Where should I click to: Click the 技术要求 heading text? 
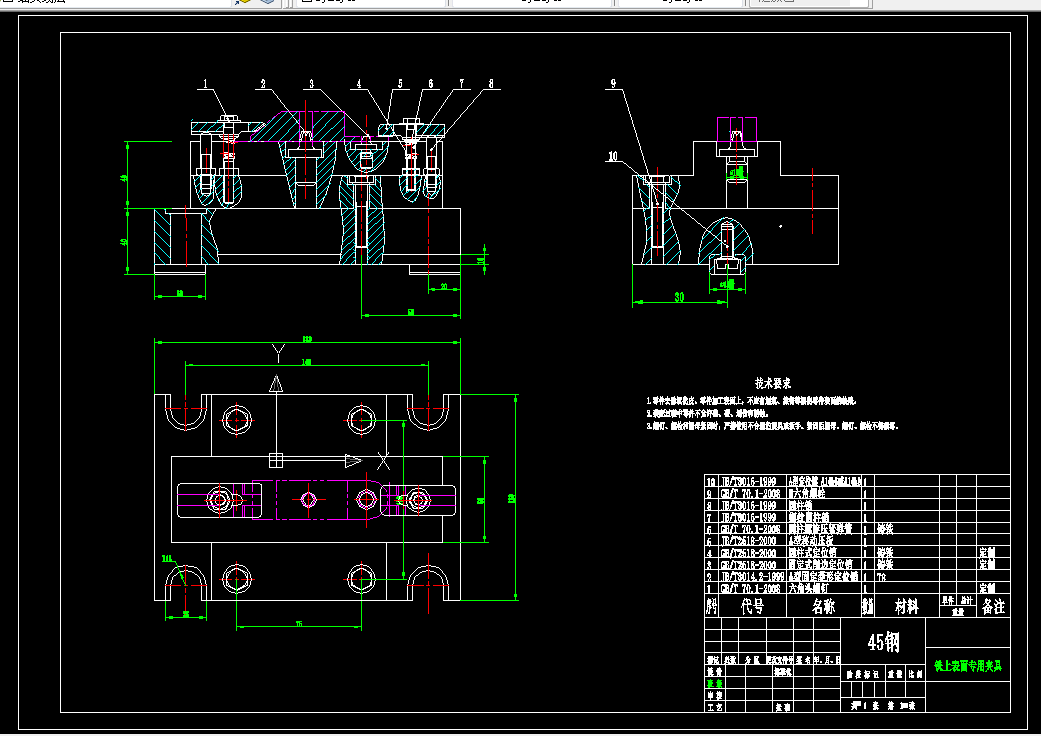pos(773,383)
